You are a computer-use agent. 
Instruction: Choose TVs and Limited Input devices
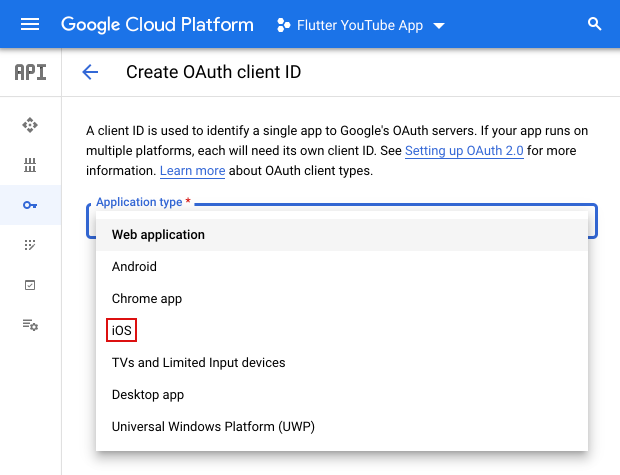tap(198, 363)
